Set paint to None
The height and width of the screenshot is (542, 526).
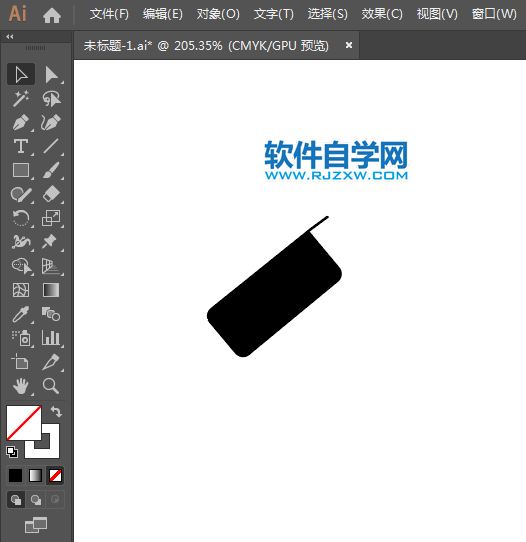55,475
